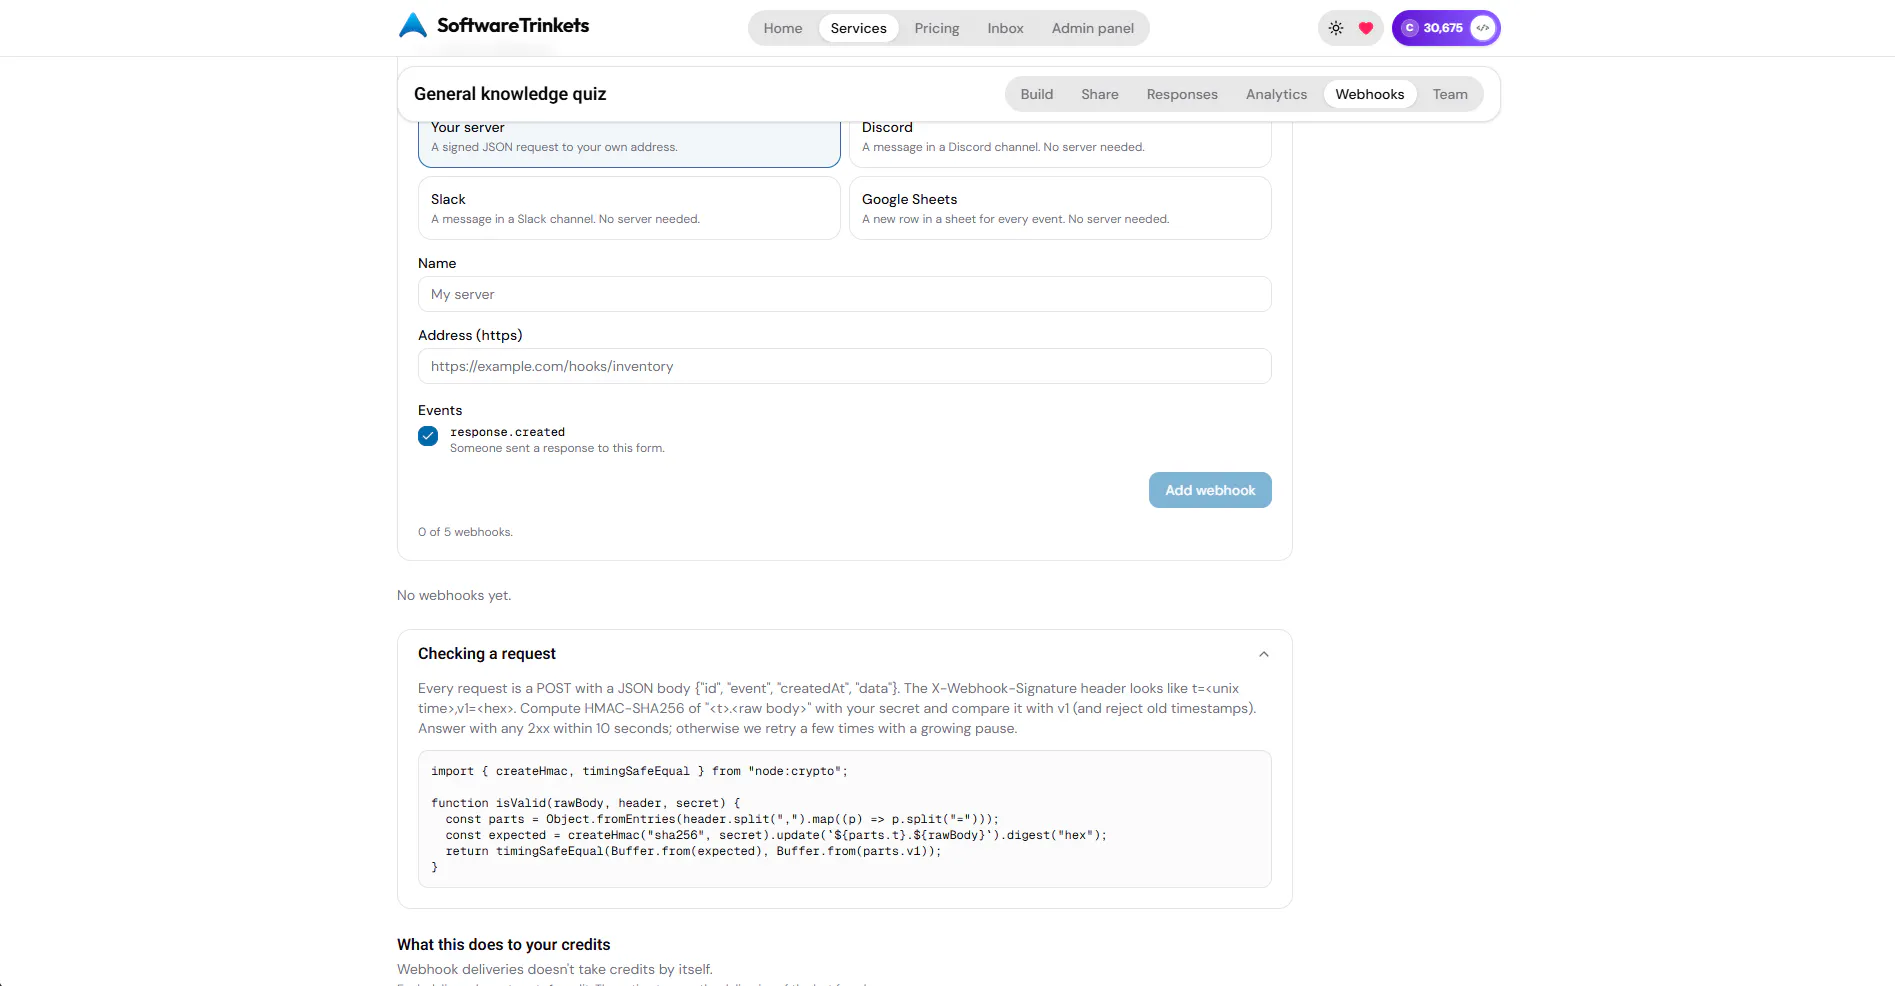Click the red heart icon

pos(1366,28)
